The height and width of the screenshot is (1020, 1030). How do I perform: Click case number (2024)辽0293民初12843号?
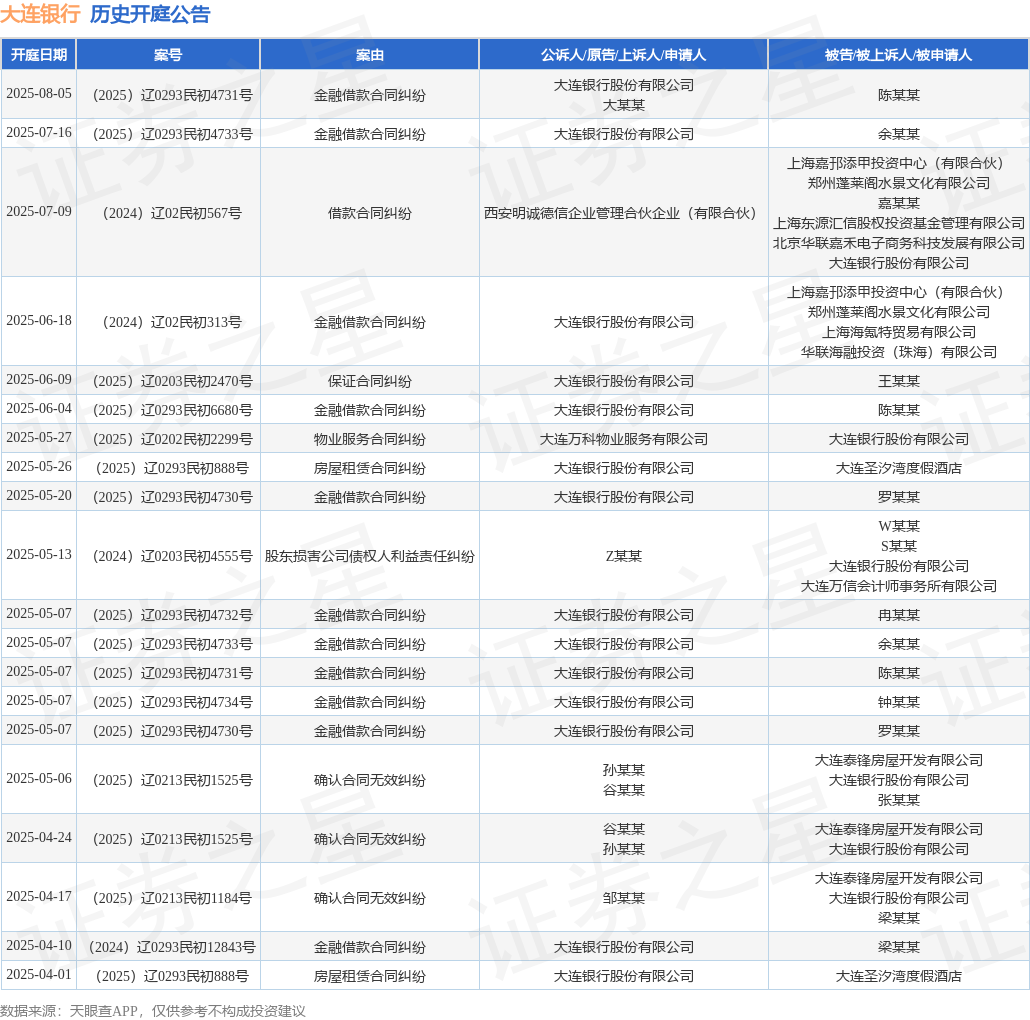tap(168, 946)
